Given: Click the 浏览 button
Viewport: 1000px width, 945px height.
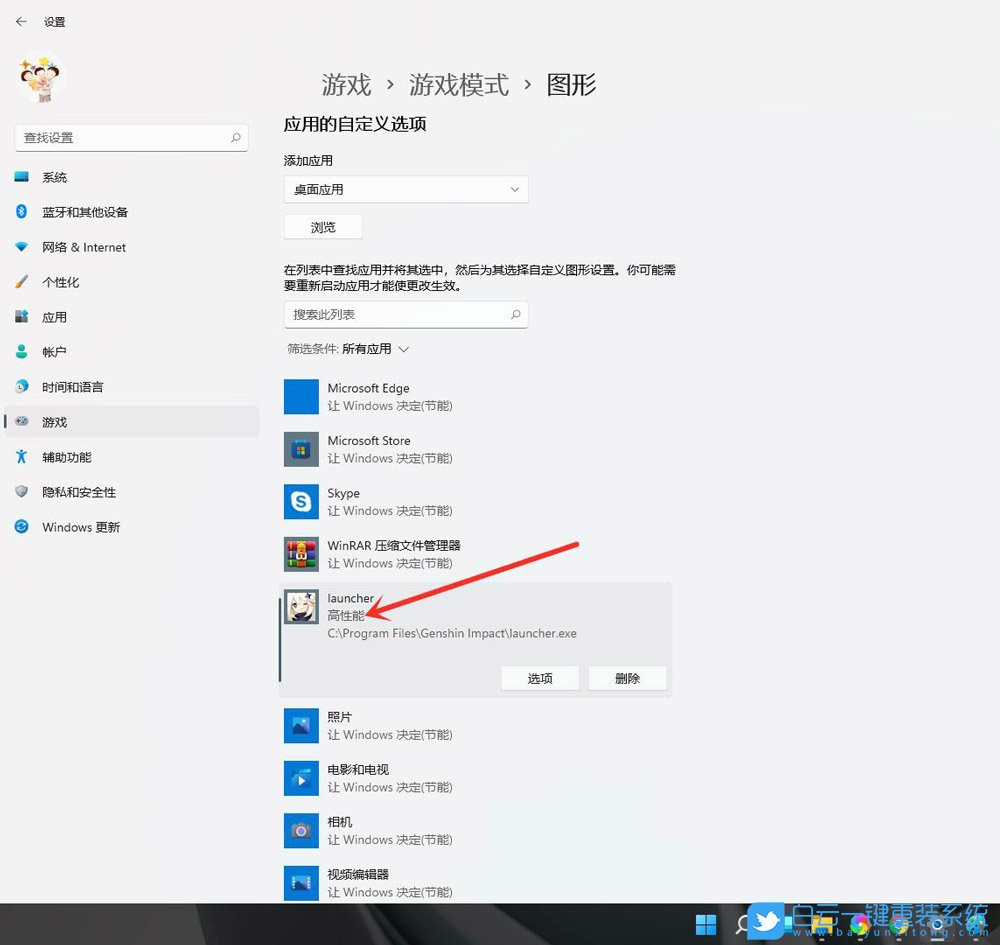Looking at the screenshot, I should pos(322,226).
